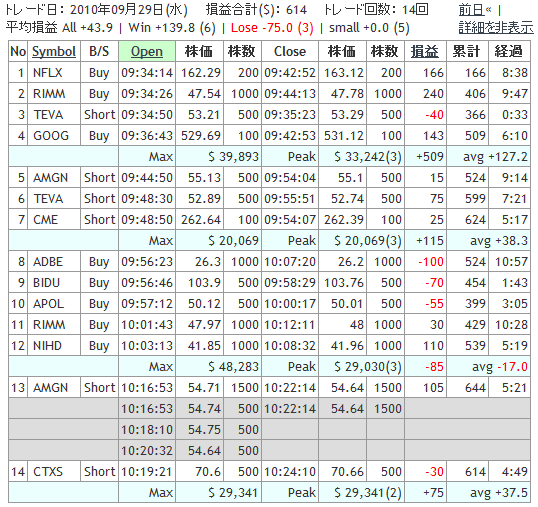Click the Lose -75.0 (3) statistic

point(272,27)
